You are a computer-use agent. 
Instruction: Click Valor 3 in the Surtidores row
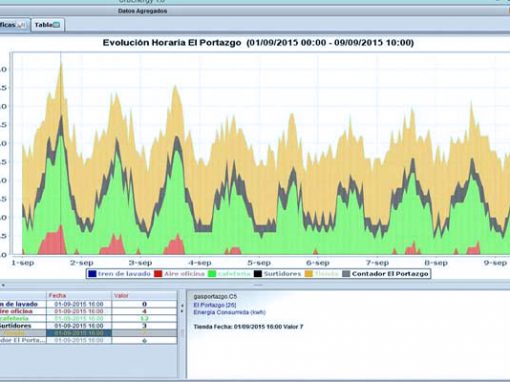(144, 326)
